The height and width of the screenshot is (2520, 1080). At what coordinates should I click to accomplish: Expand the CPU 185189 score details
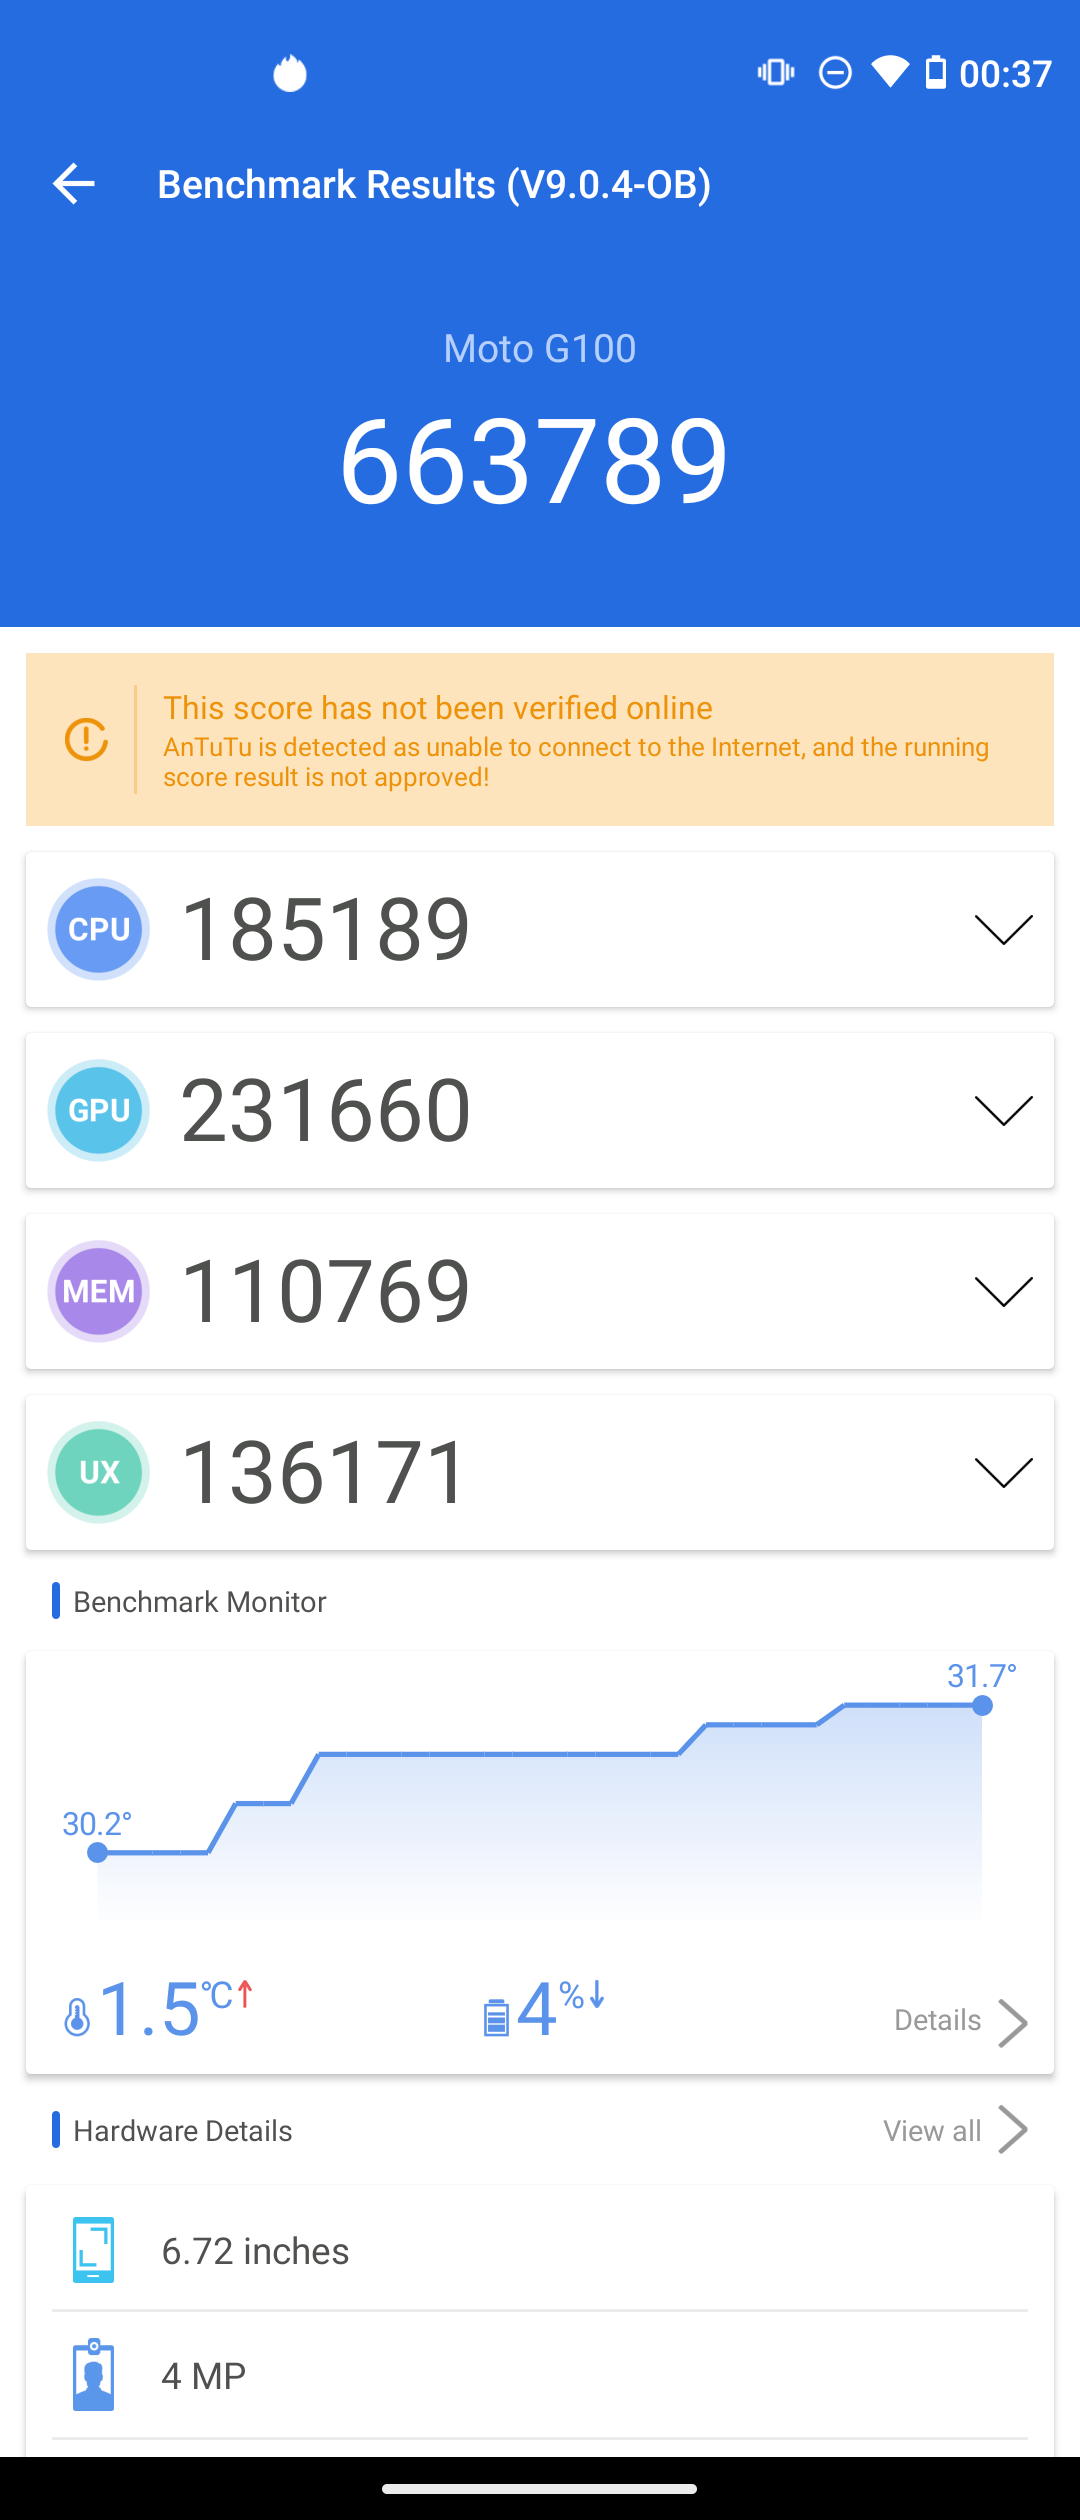pyautogui.click(x=1003, y=930)
